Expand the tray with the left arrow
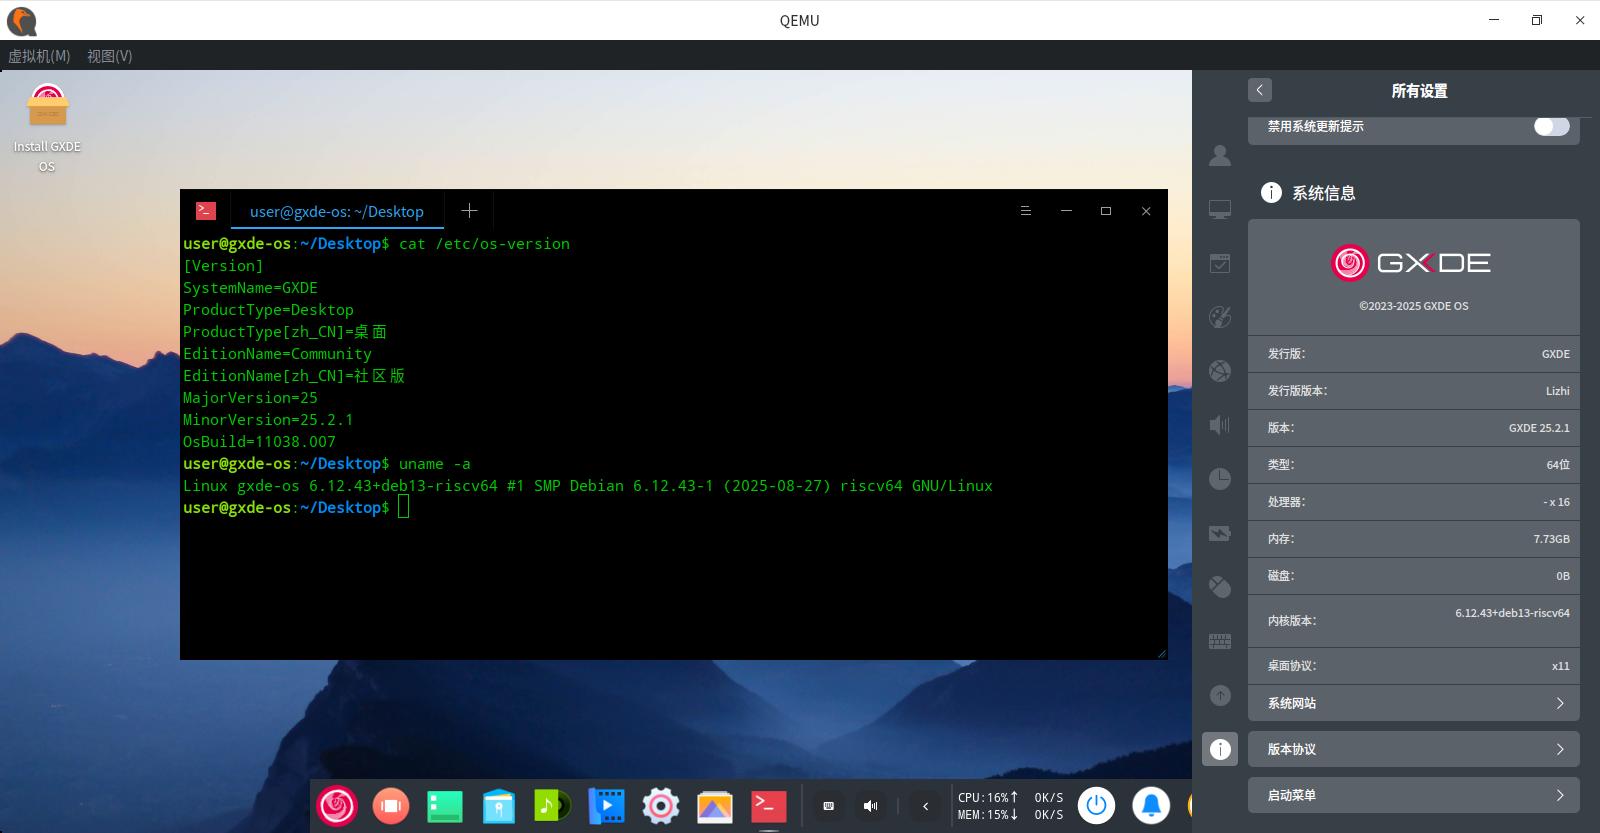This screenshot has height=833, width=1600. click(925, 806)
